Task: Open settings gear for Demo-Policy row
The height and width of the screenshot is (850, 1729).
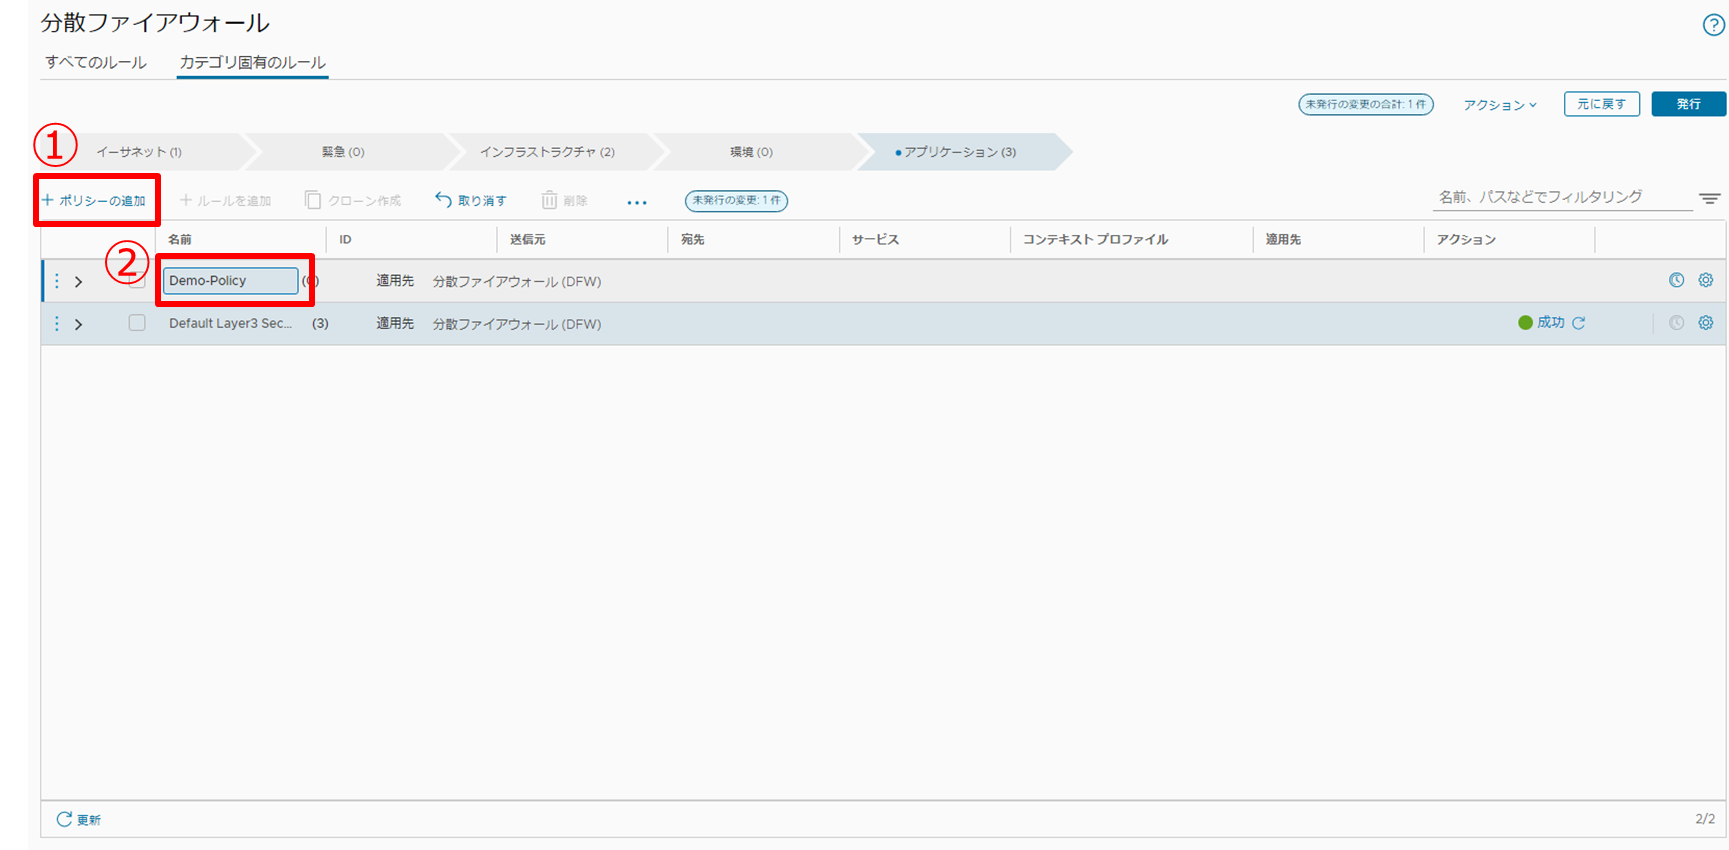Action: pyautogui.click(x=1705, y=281)
